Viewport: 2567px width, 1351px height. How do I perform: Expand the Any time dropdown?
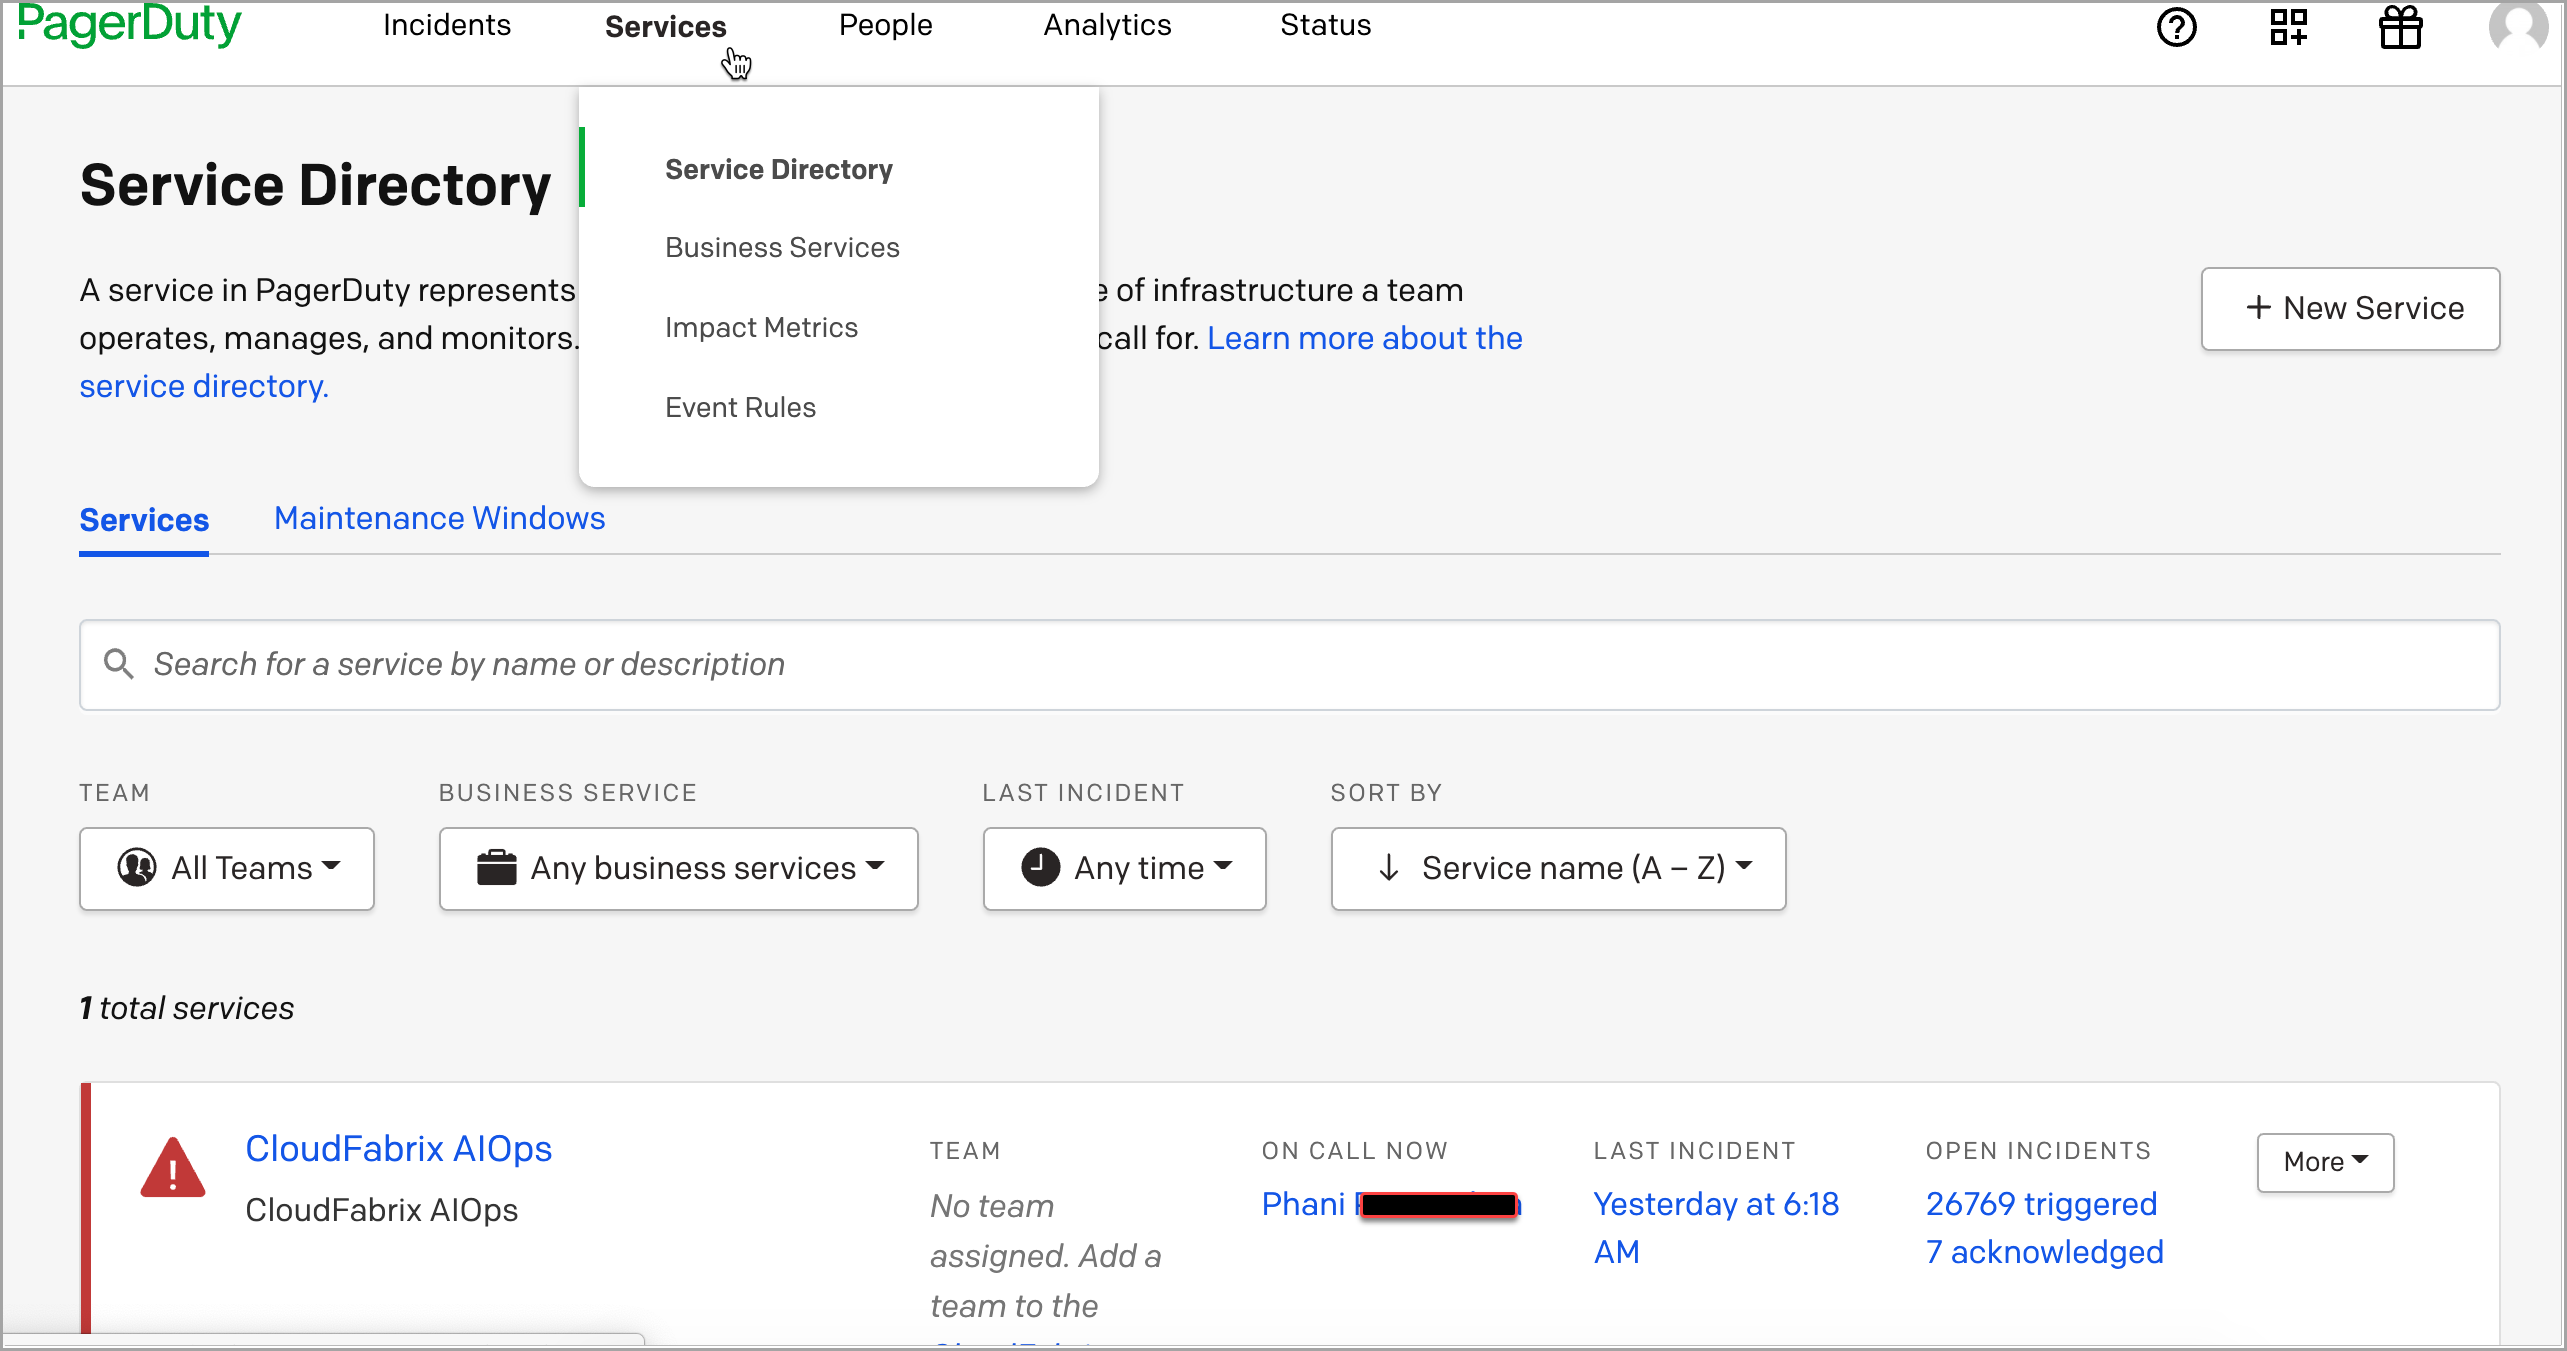point(1124,868)
